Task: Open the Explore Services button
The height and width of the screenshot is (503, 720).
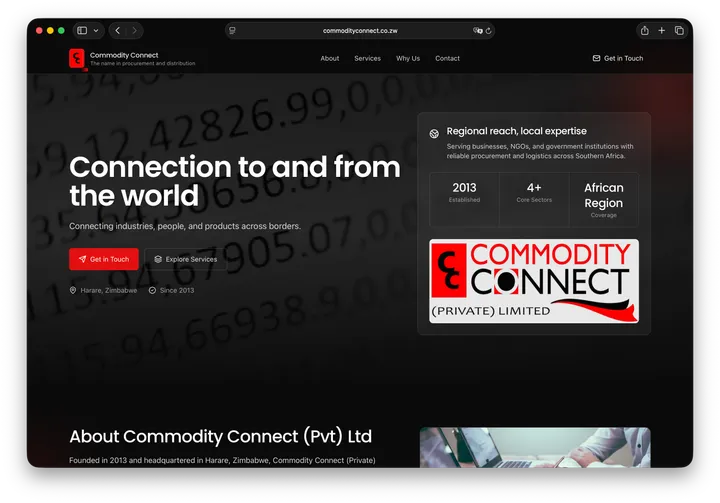Action: coord(186,259)
